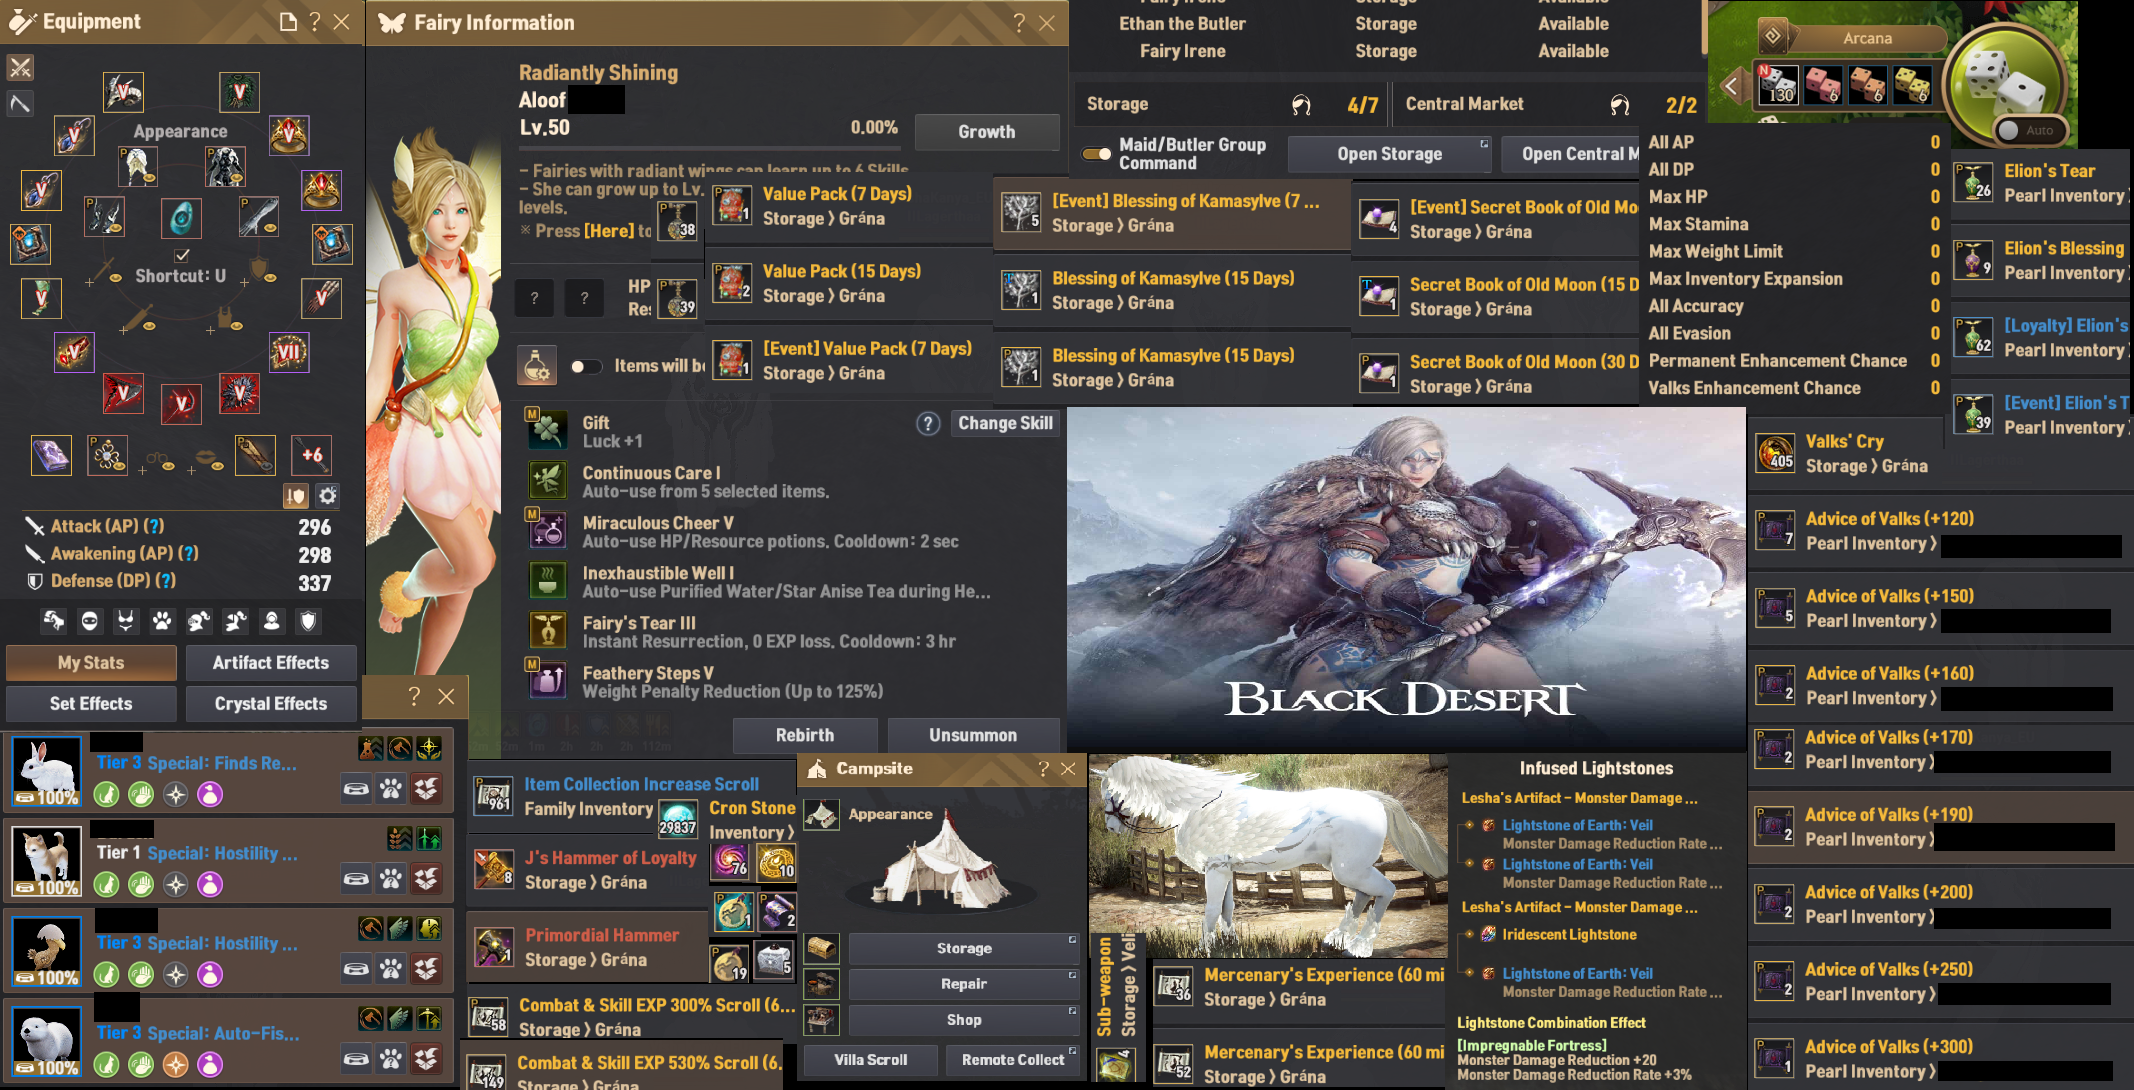This screenshot has width=2134, height=1090.
Task: Click the Change Skill button
Action: coord(1005,423)
